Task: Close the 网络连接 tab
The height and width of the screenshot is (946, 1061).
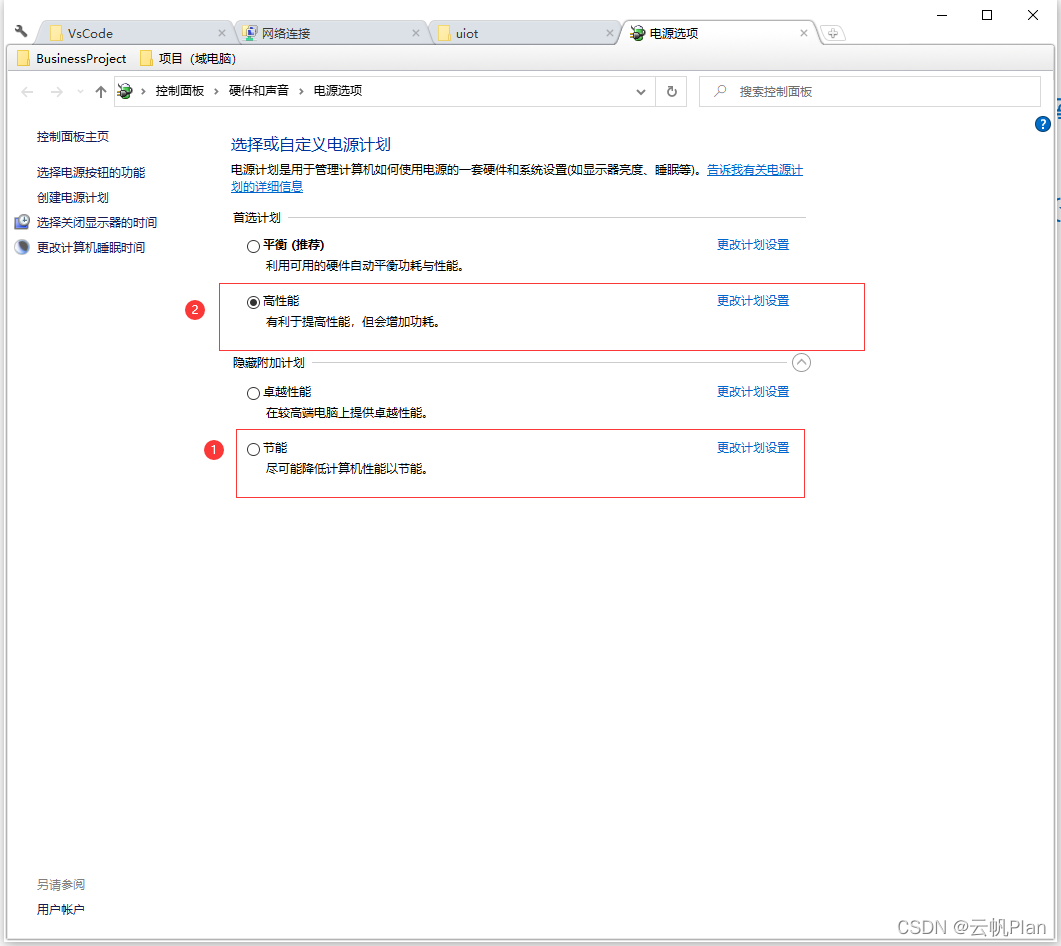Action: pos(415,33)
